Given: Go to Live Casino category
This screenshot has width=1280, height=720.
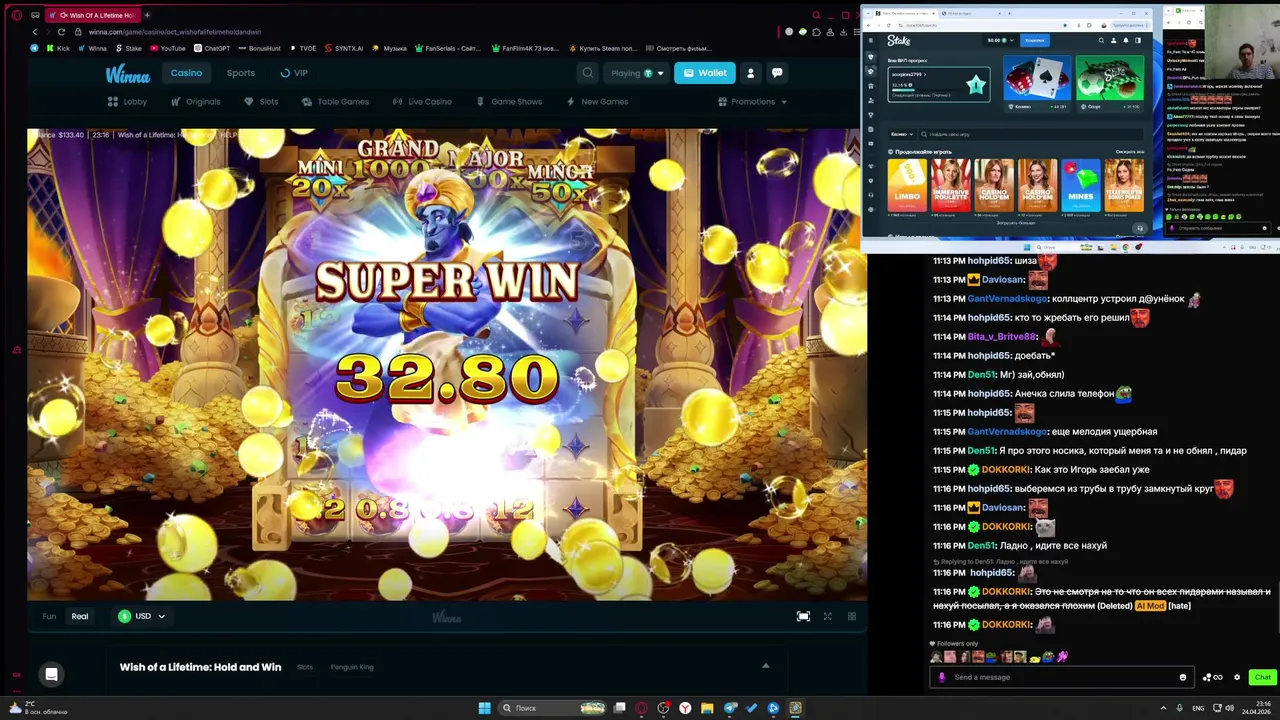Looking at the screenshot, I should tap(422, 102).
